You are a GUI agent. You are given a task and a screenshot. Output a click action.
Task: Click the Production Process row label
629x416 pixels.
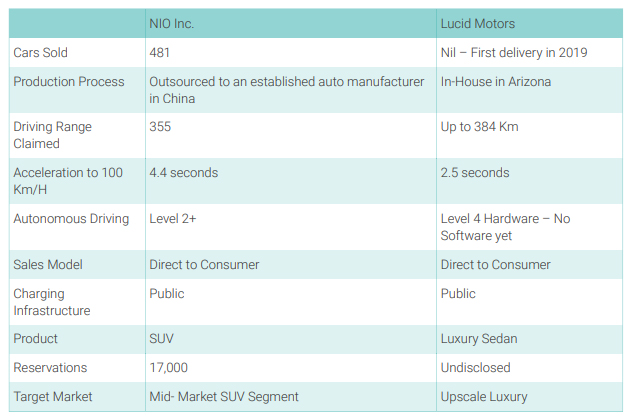(x=69, y=81)
